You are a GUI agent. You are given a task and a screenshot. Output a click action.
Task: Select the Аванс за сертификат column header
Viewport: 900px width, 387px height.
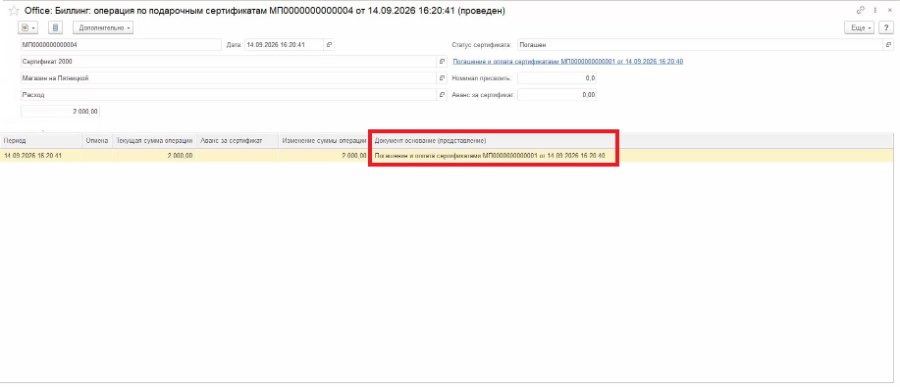click(x=237, y=141)
